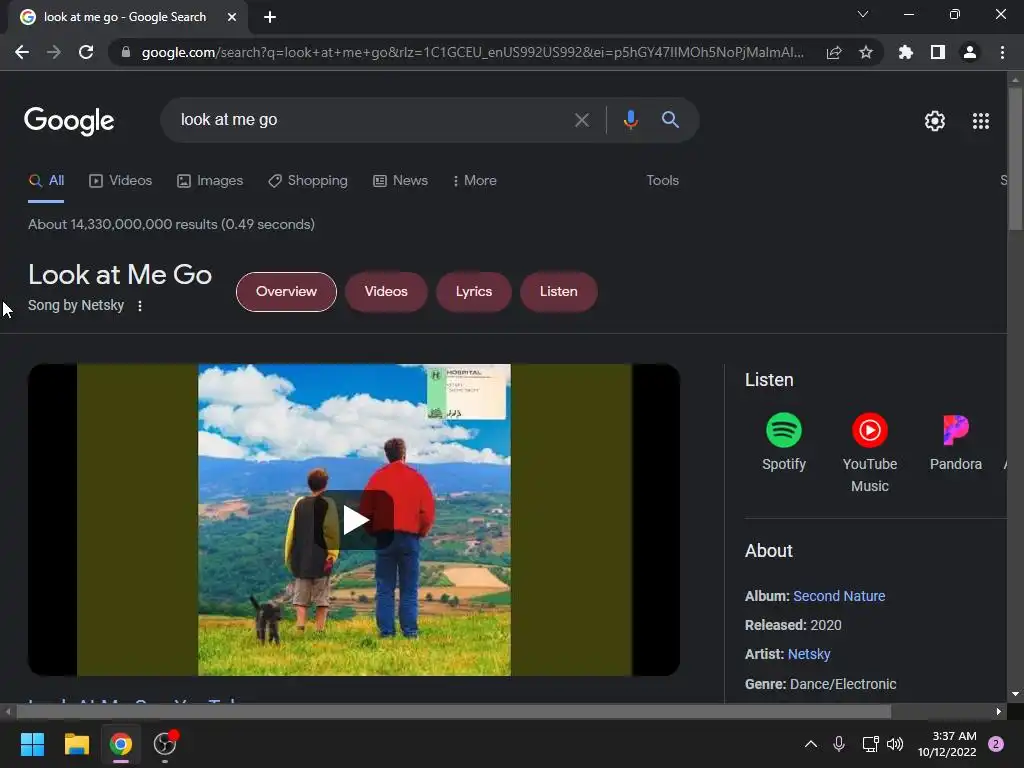Select the Overview chip
The width and height of the screenshot is (1024, 768).
pyautogui.click(x=286, y=292)
